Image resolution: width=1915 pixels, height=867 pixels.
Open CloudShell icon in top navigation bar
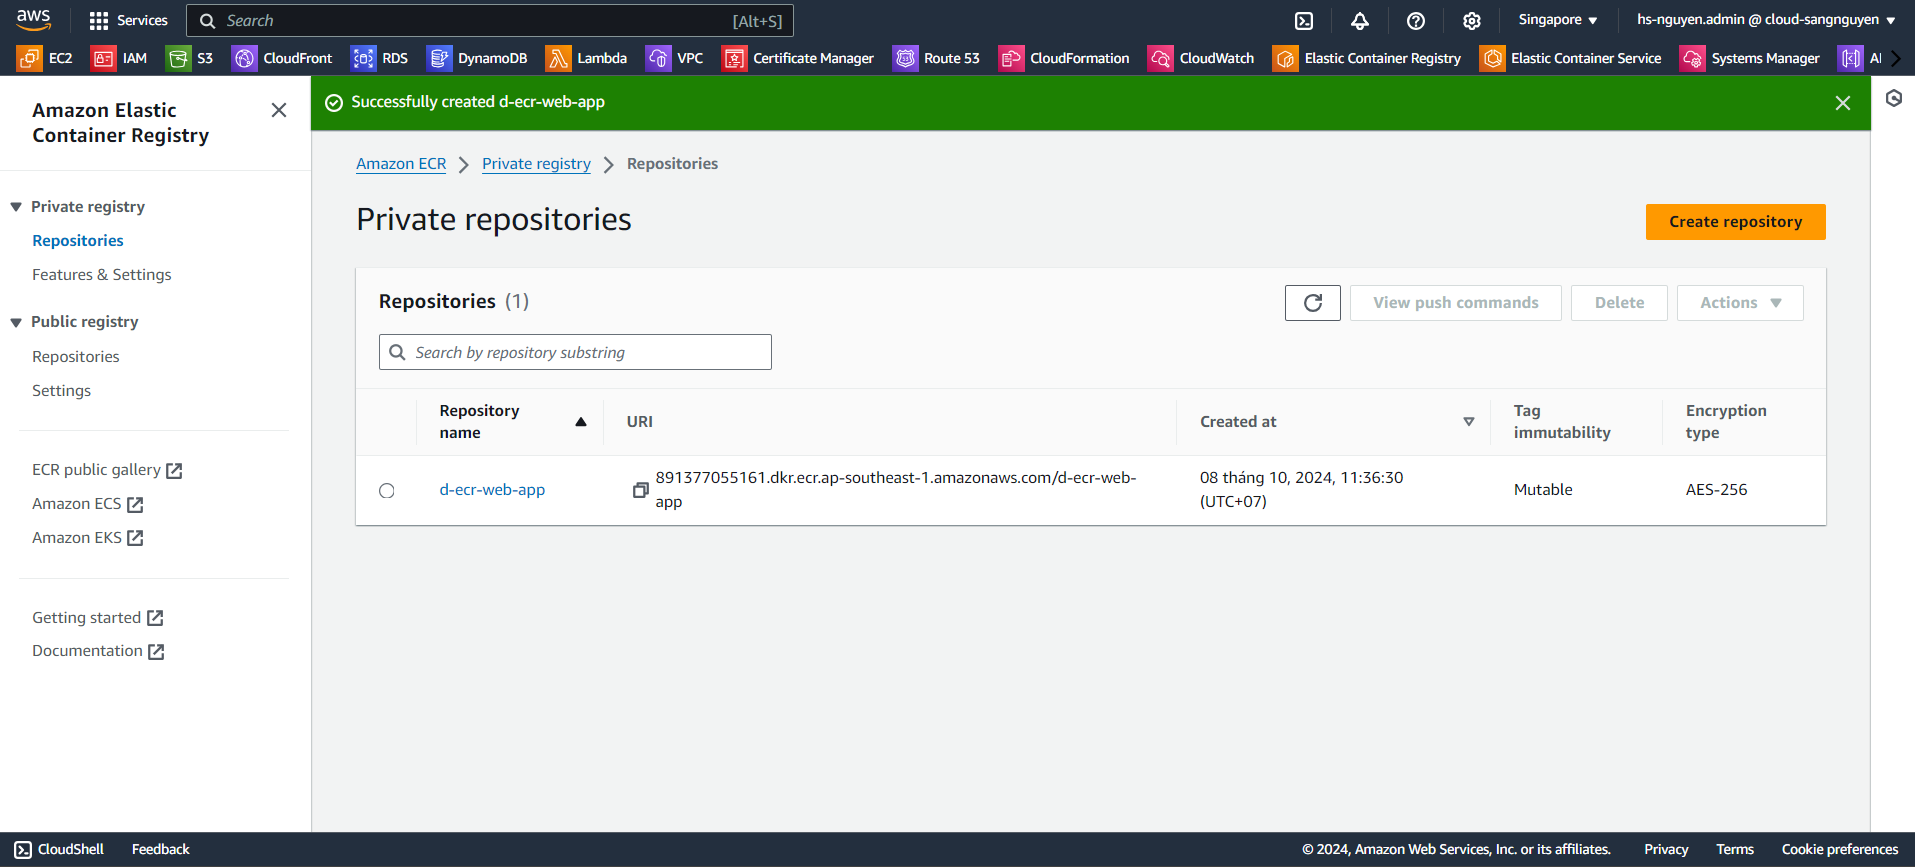1304,21
